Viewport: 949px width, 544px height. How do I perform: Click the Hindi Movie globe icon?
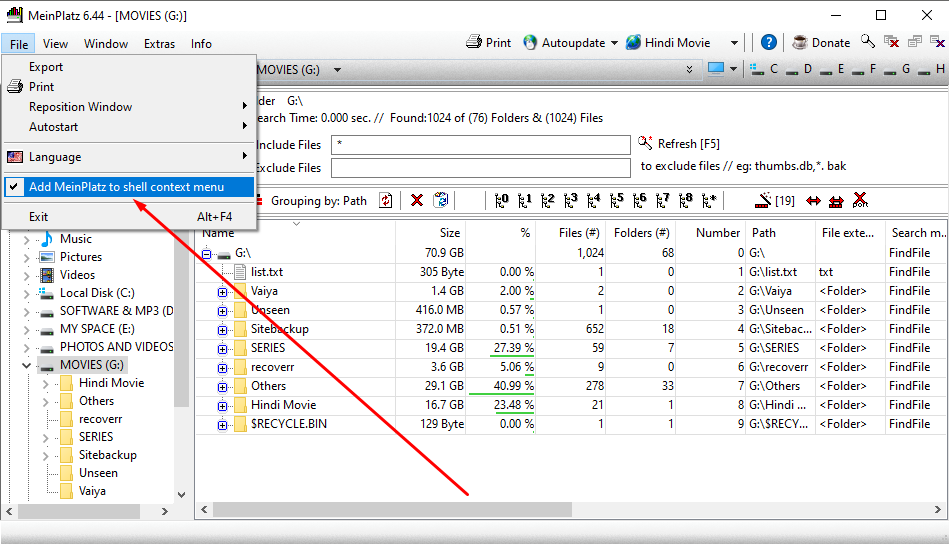coord(633,43)
